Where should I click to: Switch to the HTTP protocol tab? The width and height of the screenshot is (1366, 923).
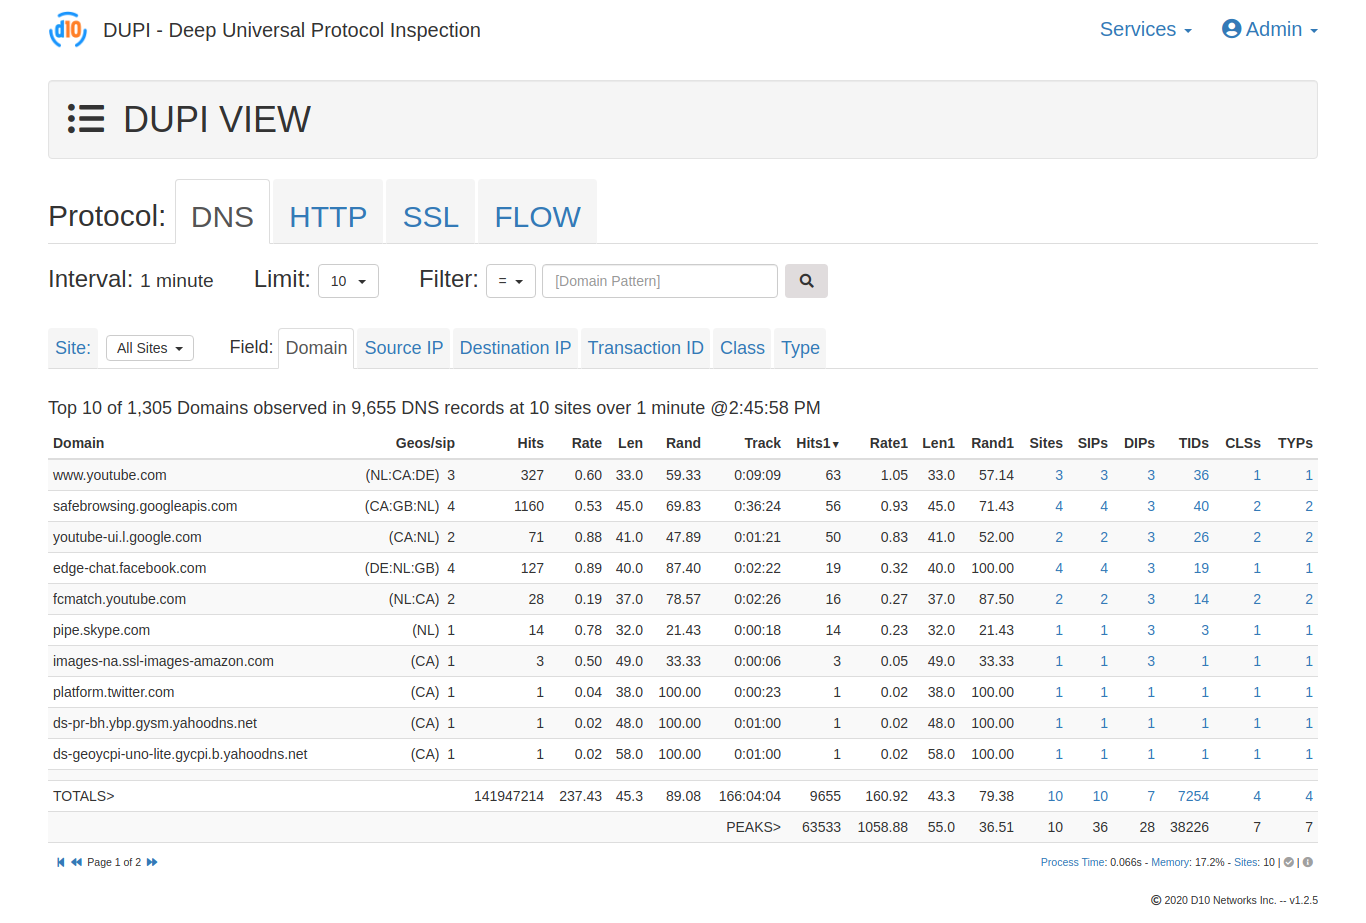click(x=328, y=216)
